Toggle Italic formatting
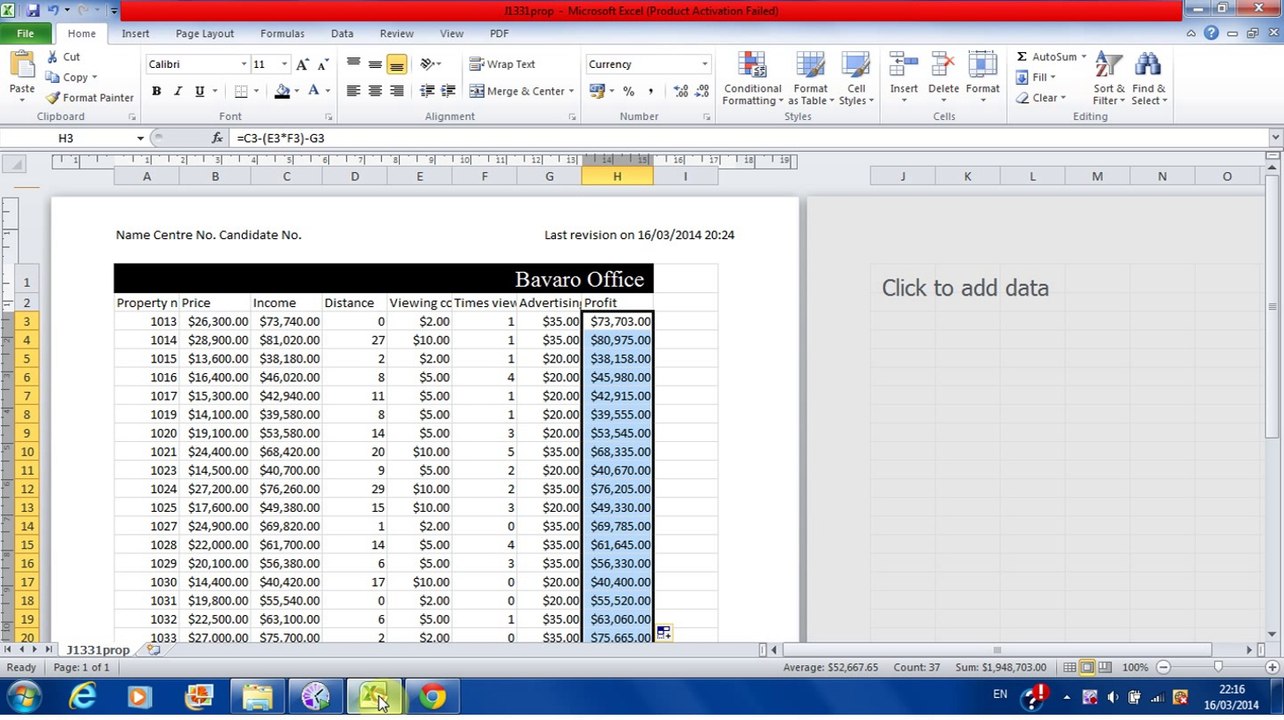 click(x=178, y=91)
